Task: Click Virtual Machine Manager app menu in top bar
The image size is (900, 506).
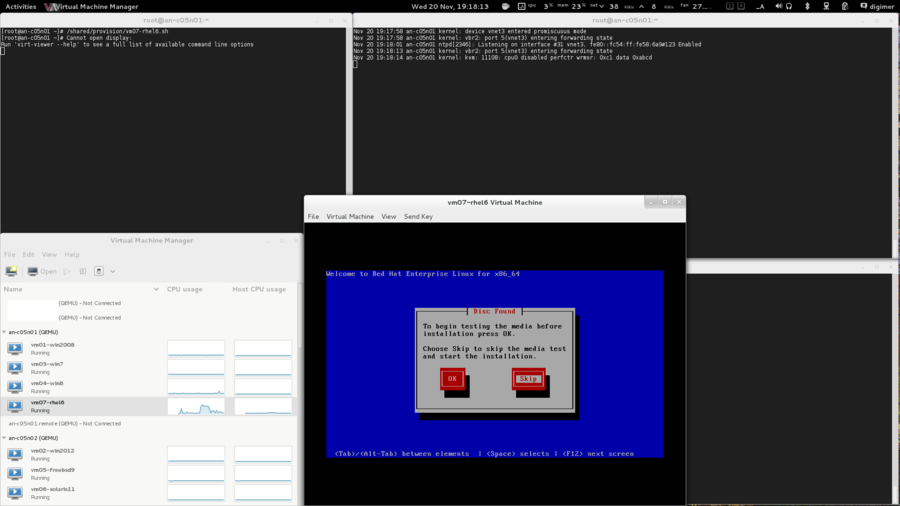Action: pyautogui.click(x=92, y=6)
